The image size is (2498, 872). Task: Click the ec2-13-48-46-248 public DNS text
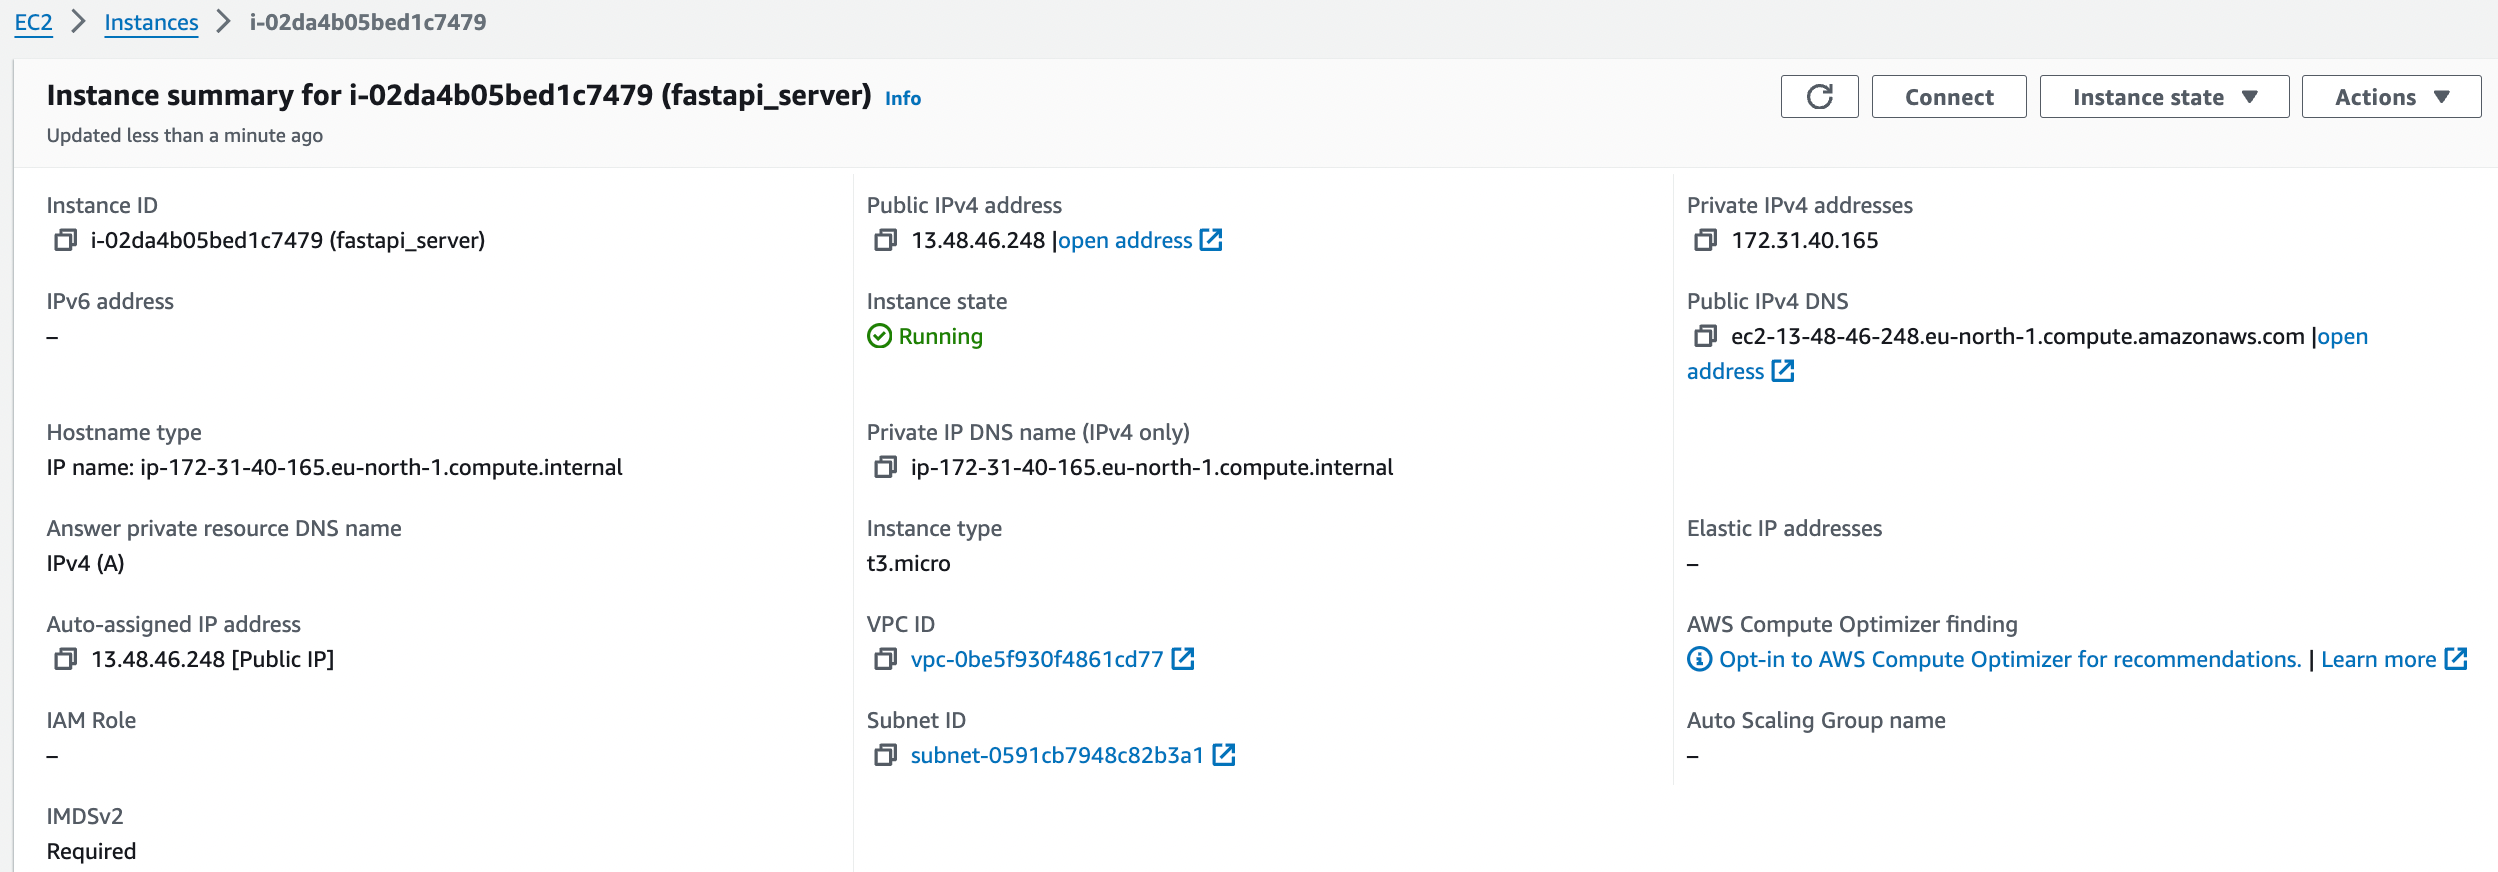[x=2017, y=336]
